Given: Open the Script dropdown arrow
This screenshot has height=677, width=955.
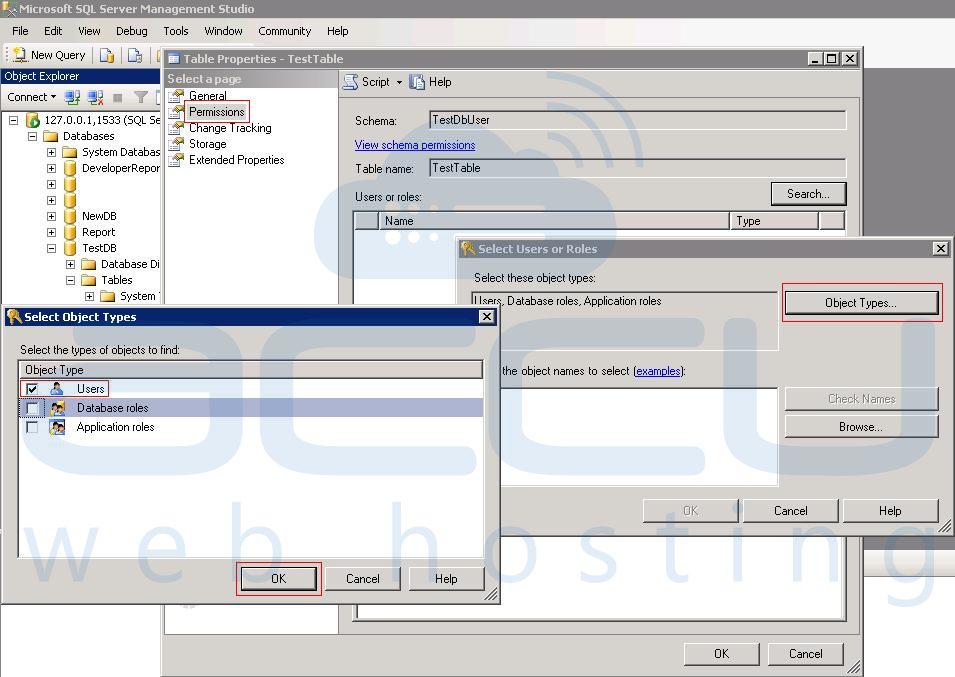Looking at the screenshot, I should pos(400,82).
